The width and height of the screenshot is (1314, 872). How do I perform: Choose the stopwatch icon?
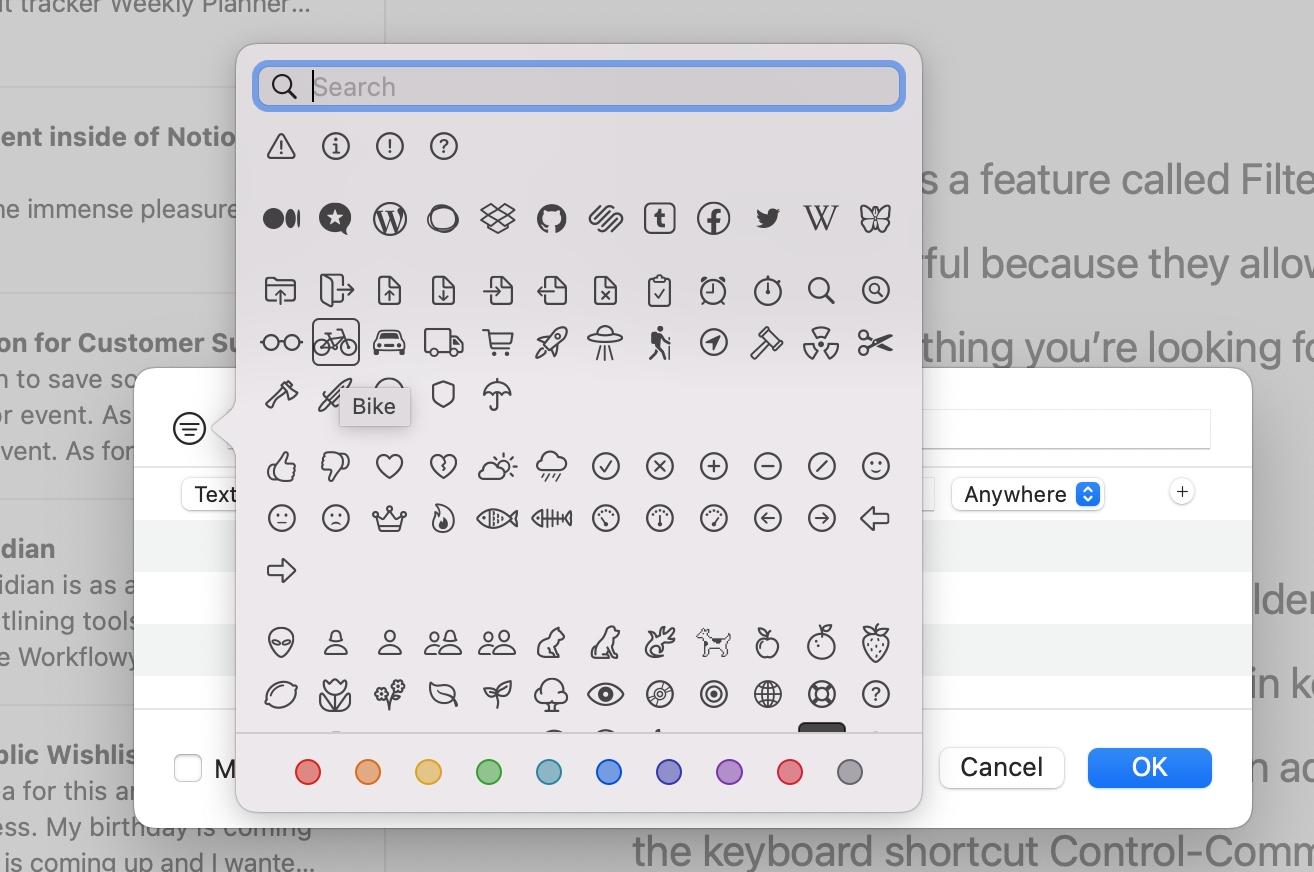point(767,291)
